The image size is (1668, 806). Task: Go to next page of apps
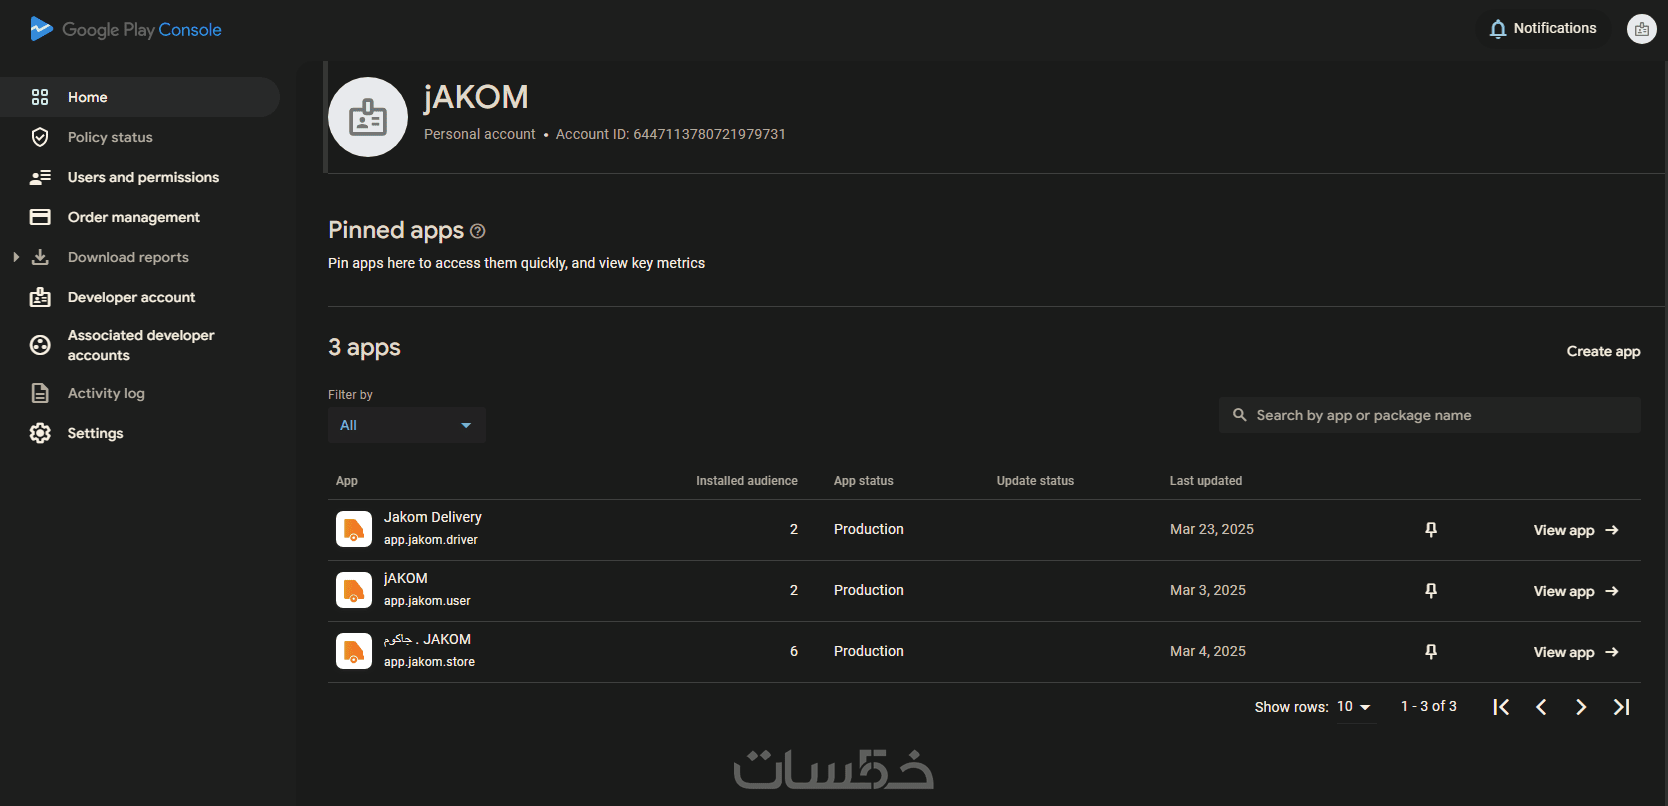(x=1581, y=707)
